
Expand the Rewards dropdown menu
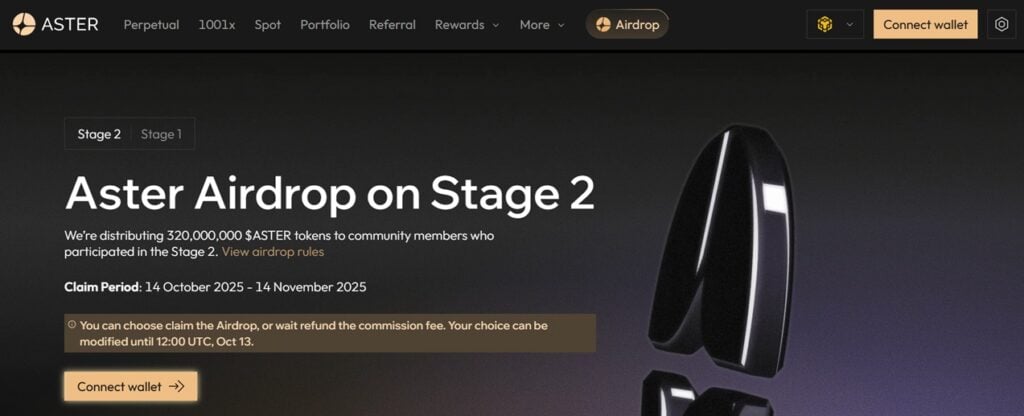467,25
